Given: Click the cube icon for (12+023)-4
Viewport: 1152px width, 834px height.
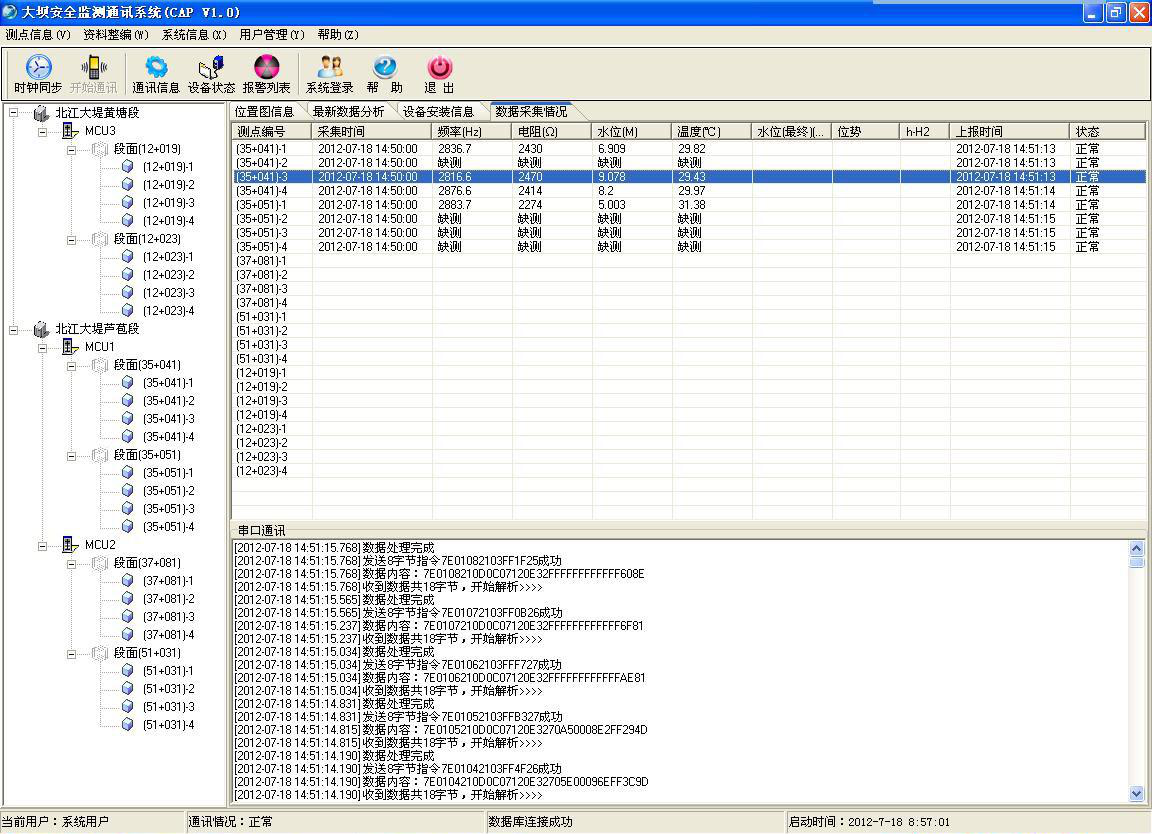Looking at the screenshot, I should [x=127, y=311].
